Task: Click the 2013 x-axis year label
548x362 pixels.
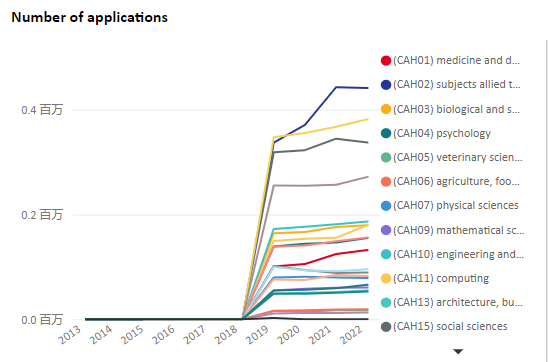Action: point(70,334)
